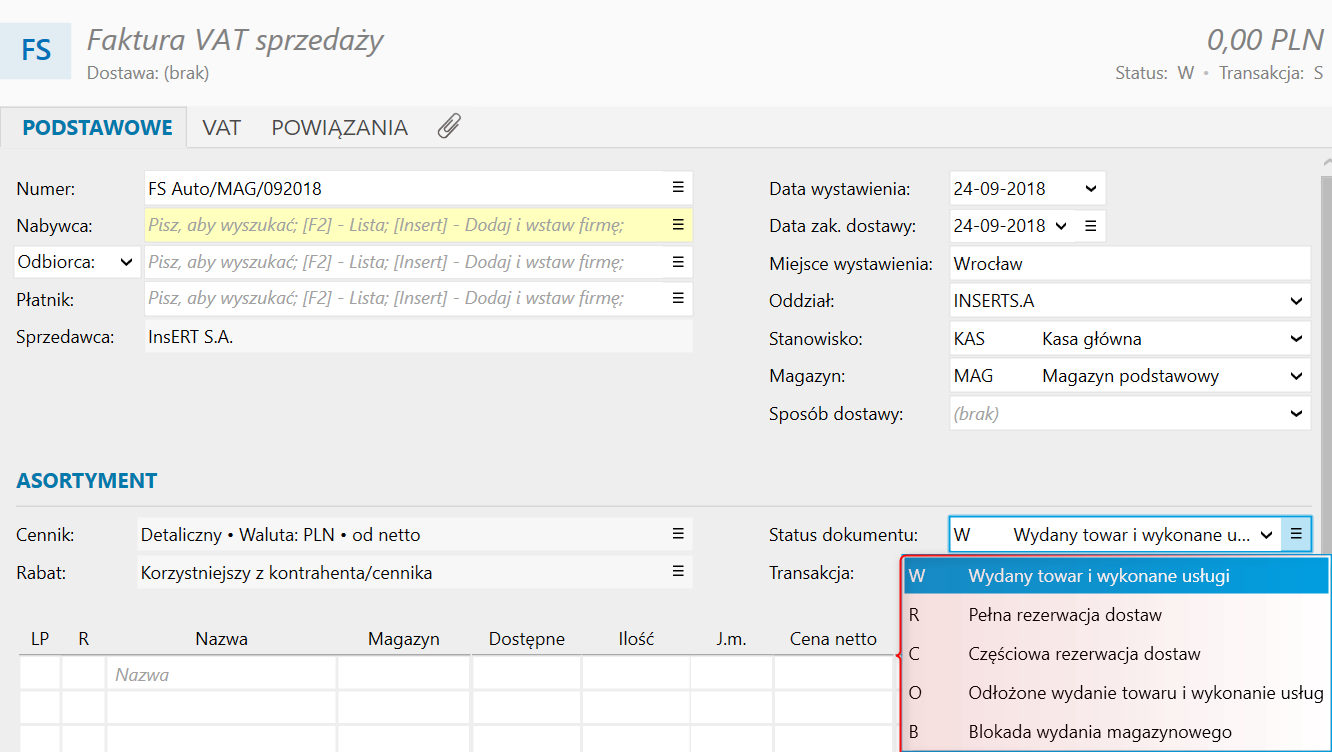This screenshot has height=752, width=1332.
Task: Click the ASORTYMENT section heading
Action: pos(87,481)
